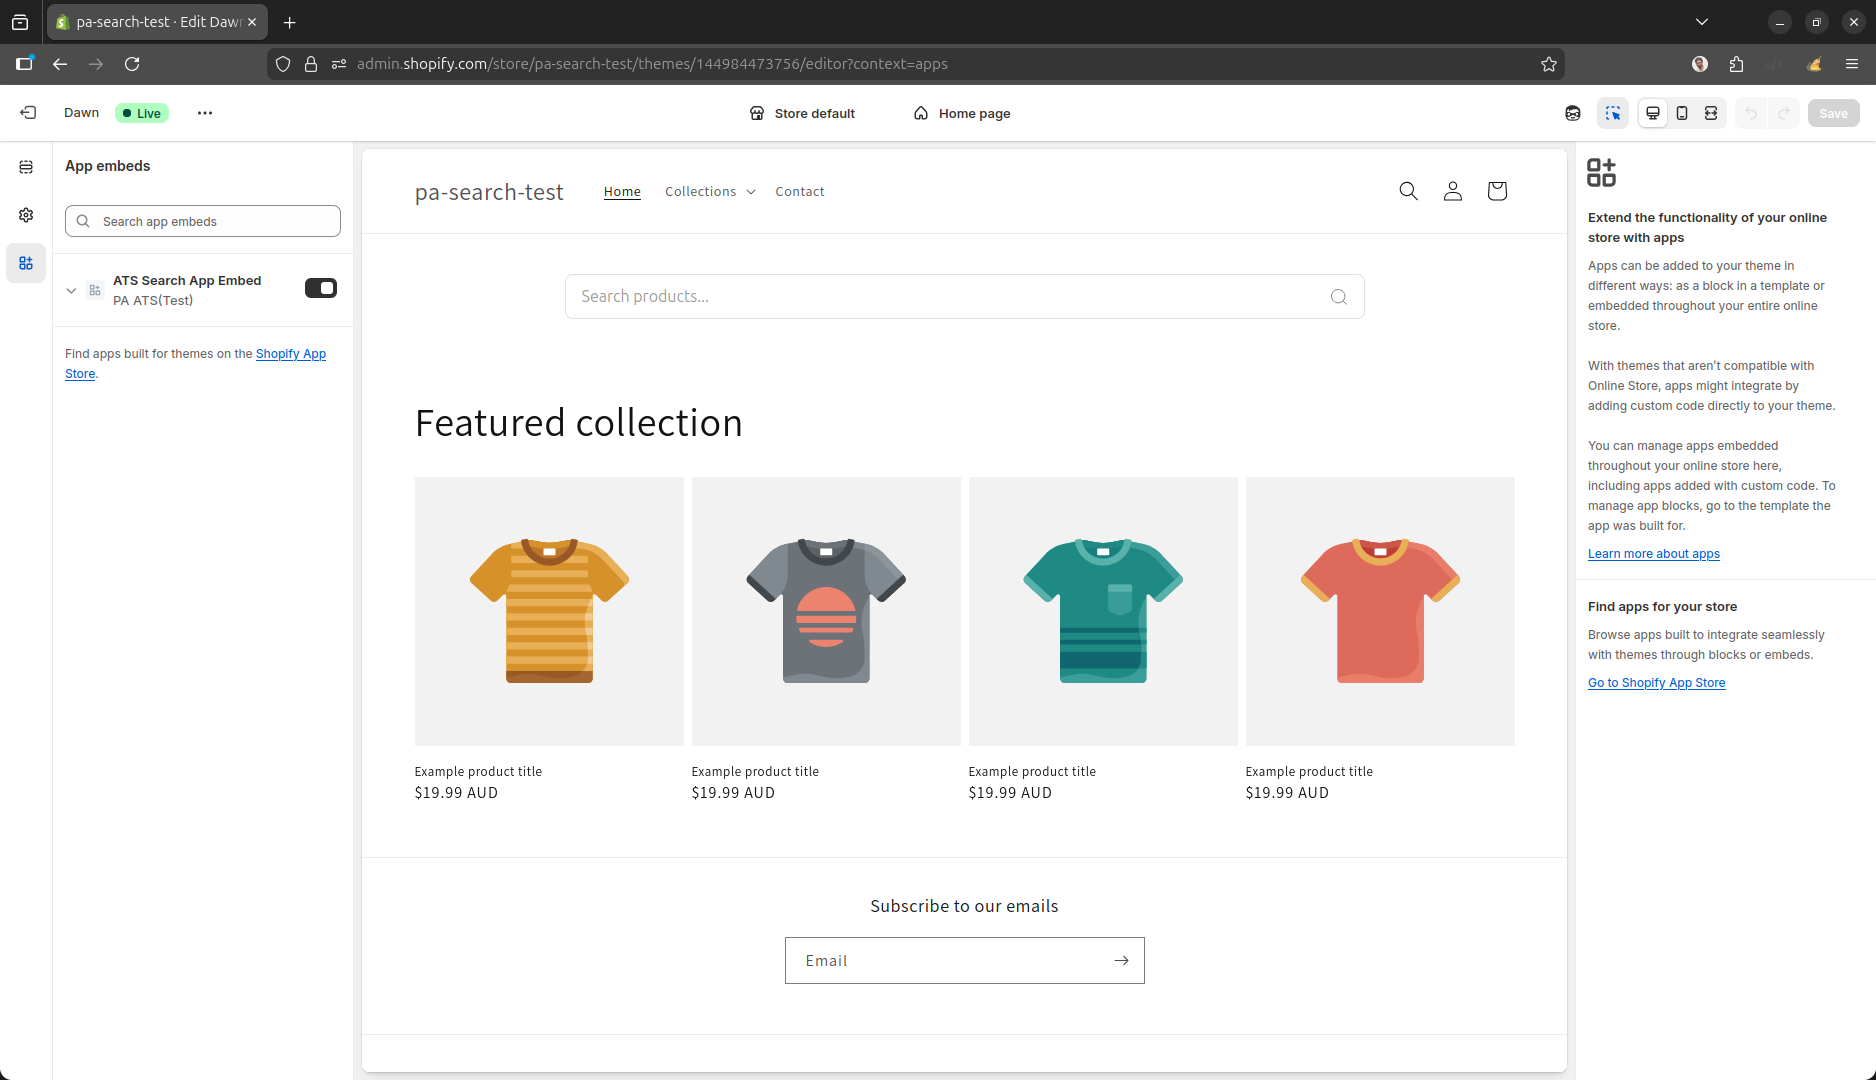Viewport: 1876px width, 1080px height.
Task: Open the Sections panel in the sidebar
Action: [x=26, y=167]
